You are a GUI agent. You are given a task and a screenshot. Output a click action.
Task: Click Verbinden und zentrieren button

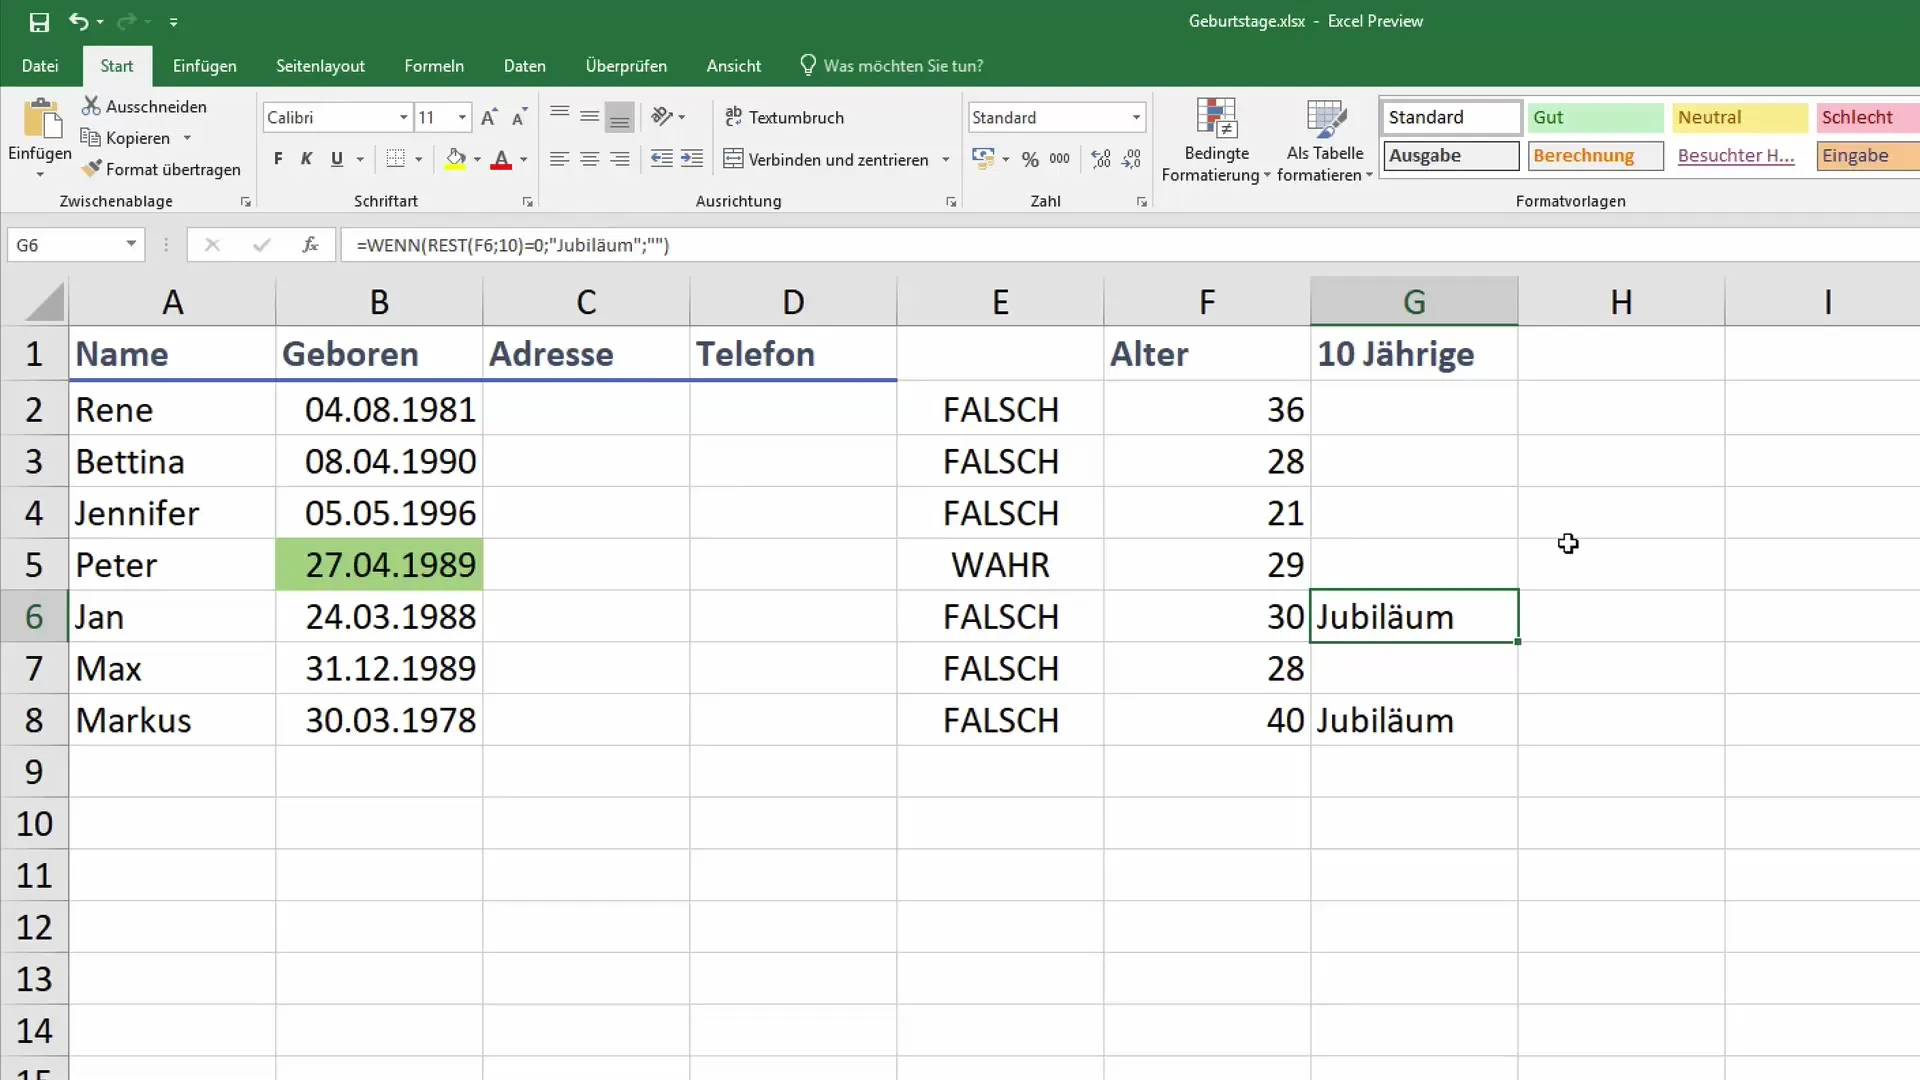(827, 159)
